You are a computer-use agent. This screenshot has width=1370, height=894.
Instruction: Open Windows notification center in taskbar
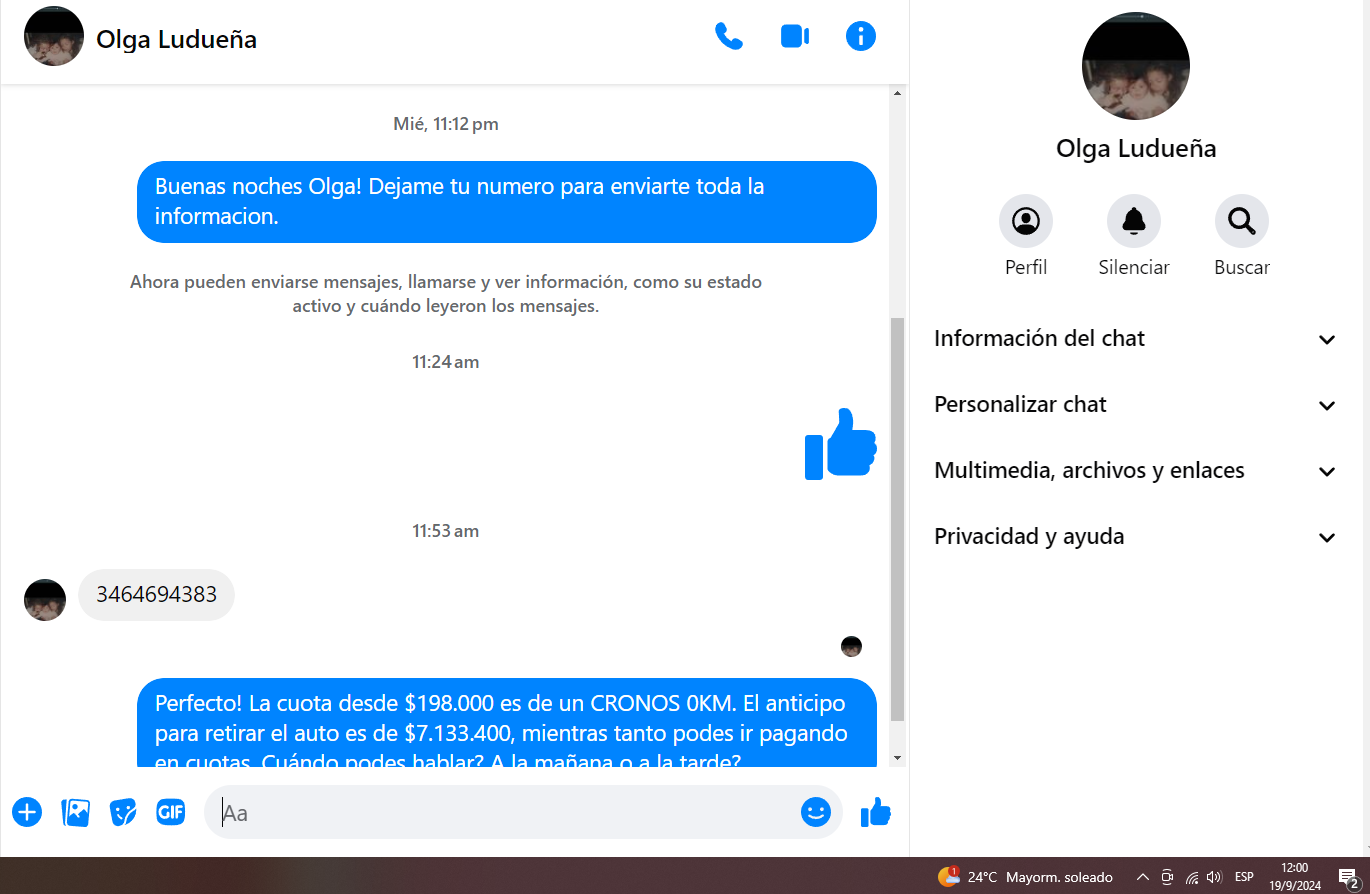1348,878
